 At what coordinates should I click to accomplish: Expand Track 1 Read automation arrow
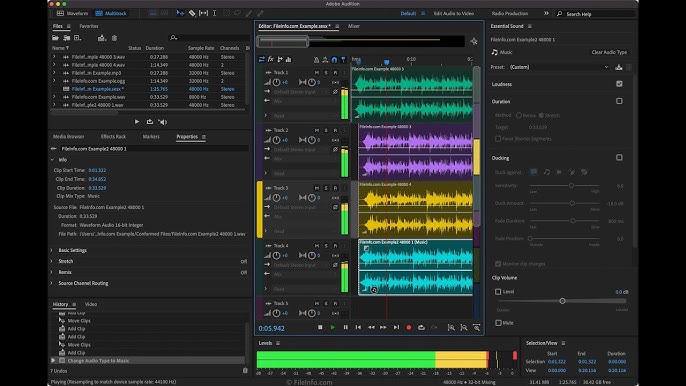point(266,116)
